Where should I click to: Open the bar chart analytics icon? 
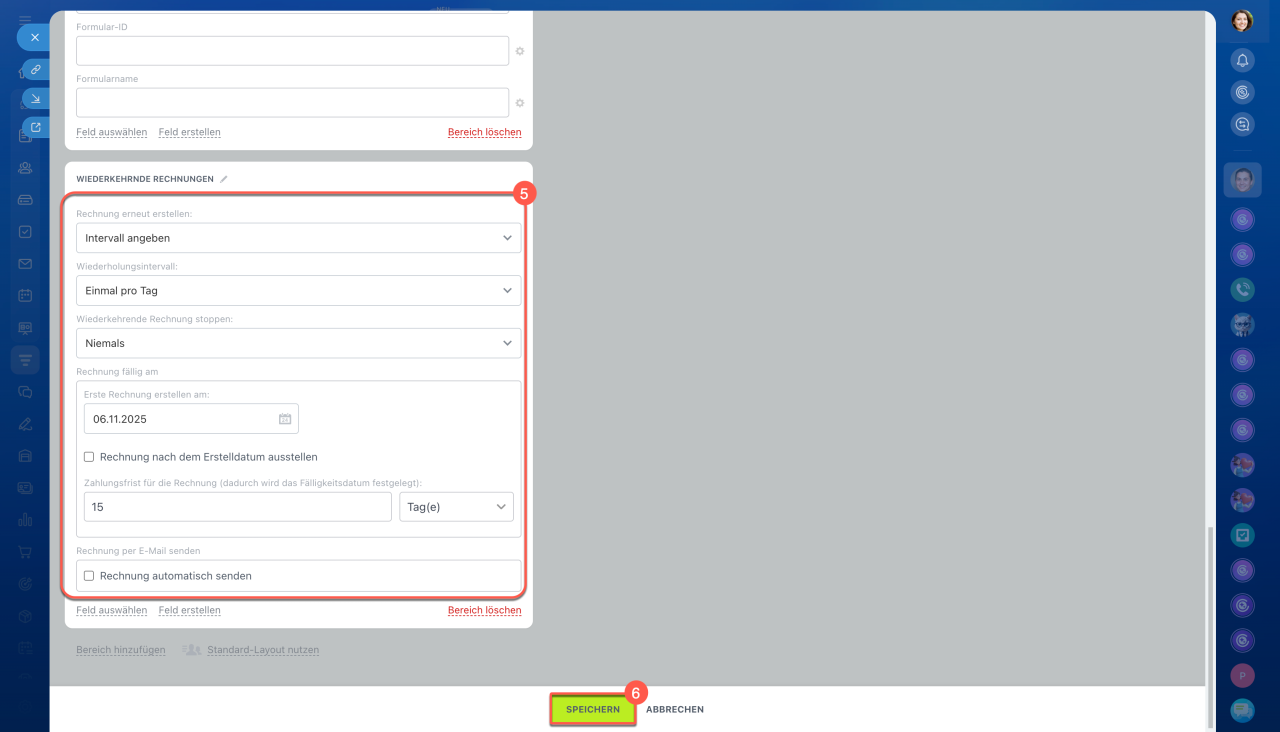tap(25, 520)
